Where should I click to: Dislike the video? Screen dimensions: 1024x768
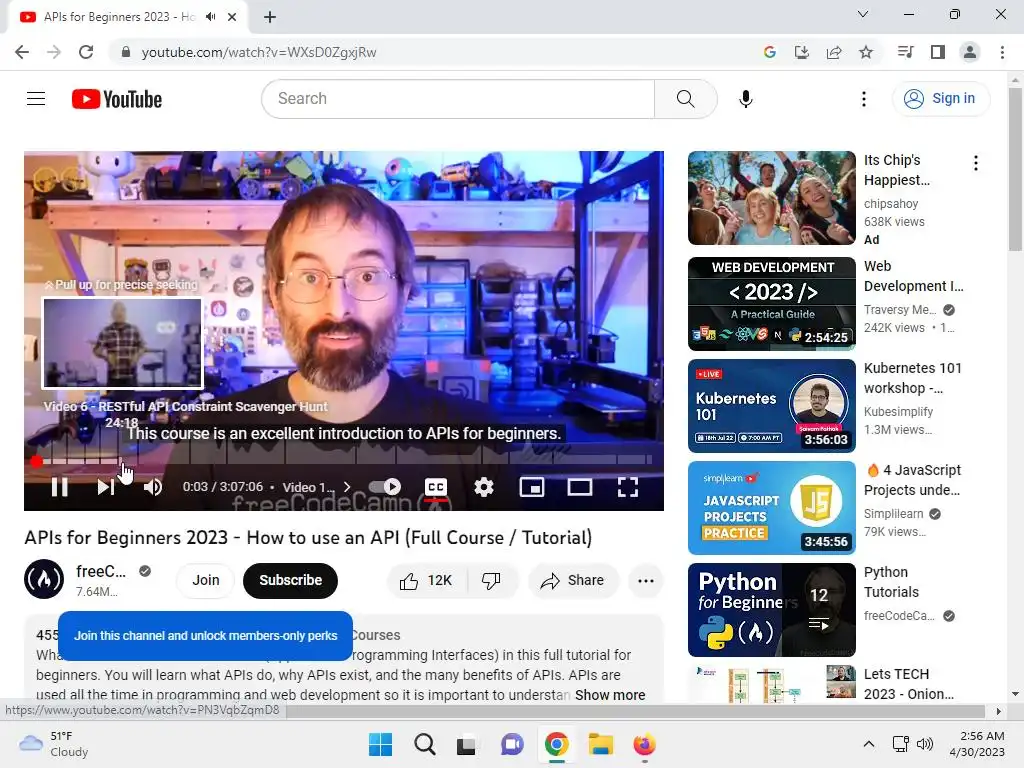[x=492, y=581]
